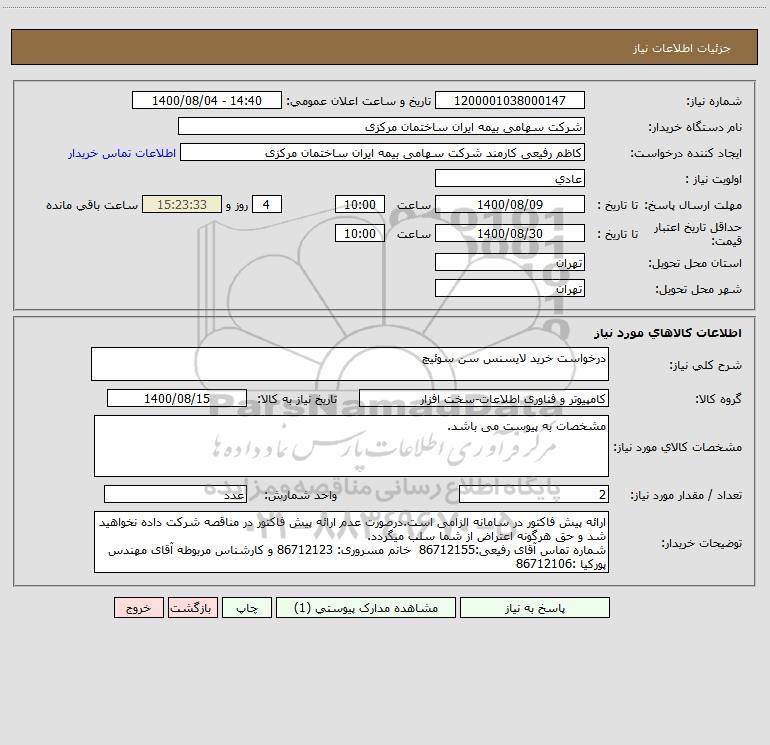Screen dimensions: 770x745
Task: Open 'مشاهده مدارک پیوستی (1)' attachments button
Action: pyautogui.click(x=366, y=608)
